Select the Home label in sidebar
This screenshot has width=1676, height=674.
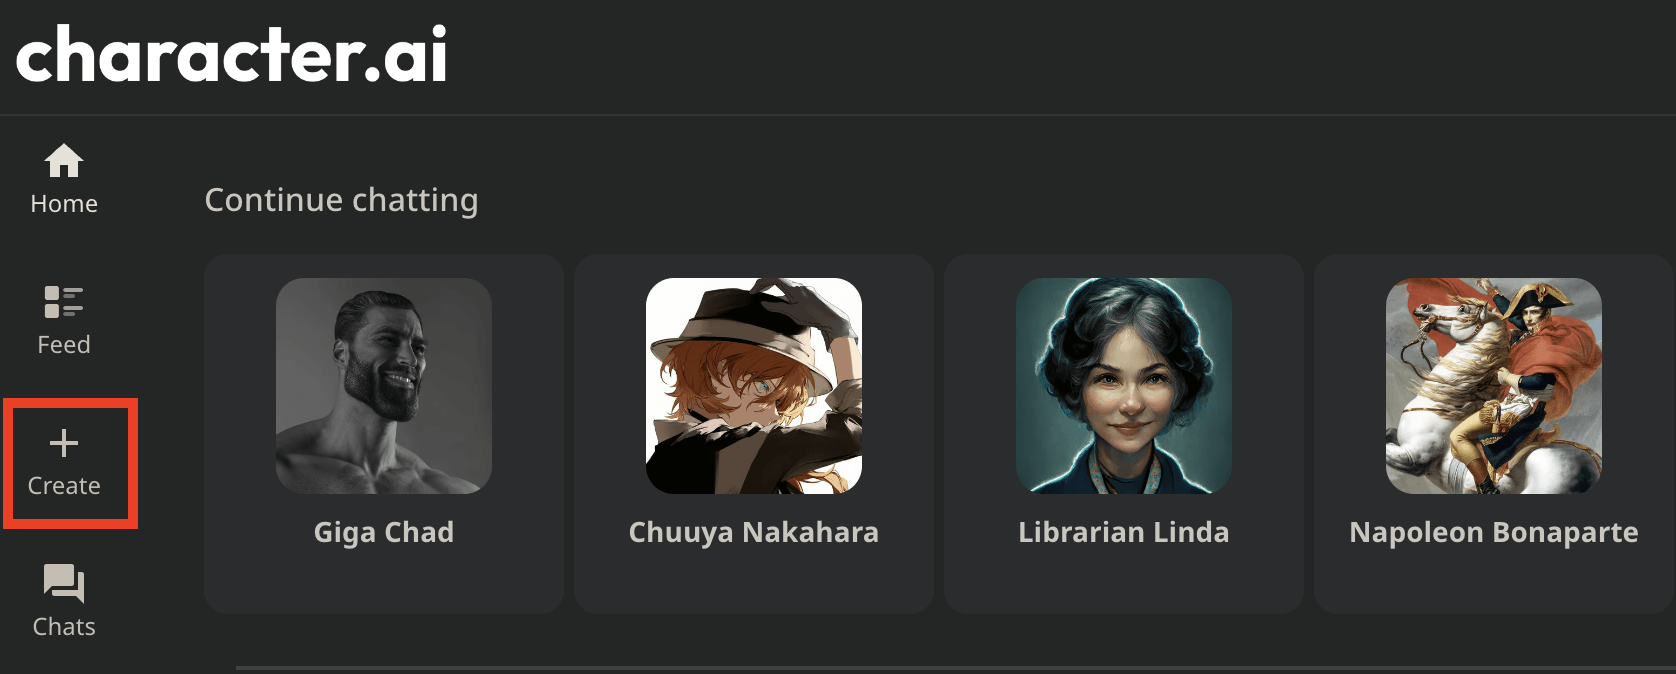click(64, 204)
